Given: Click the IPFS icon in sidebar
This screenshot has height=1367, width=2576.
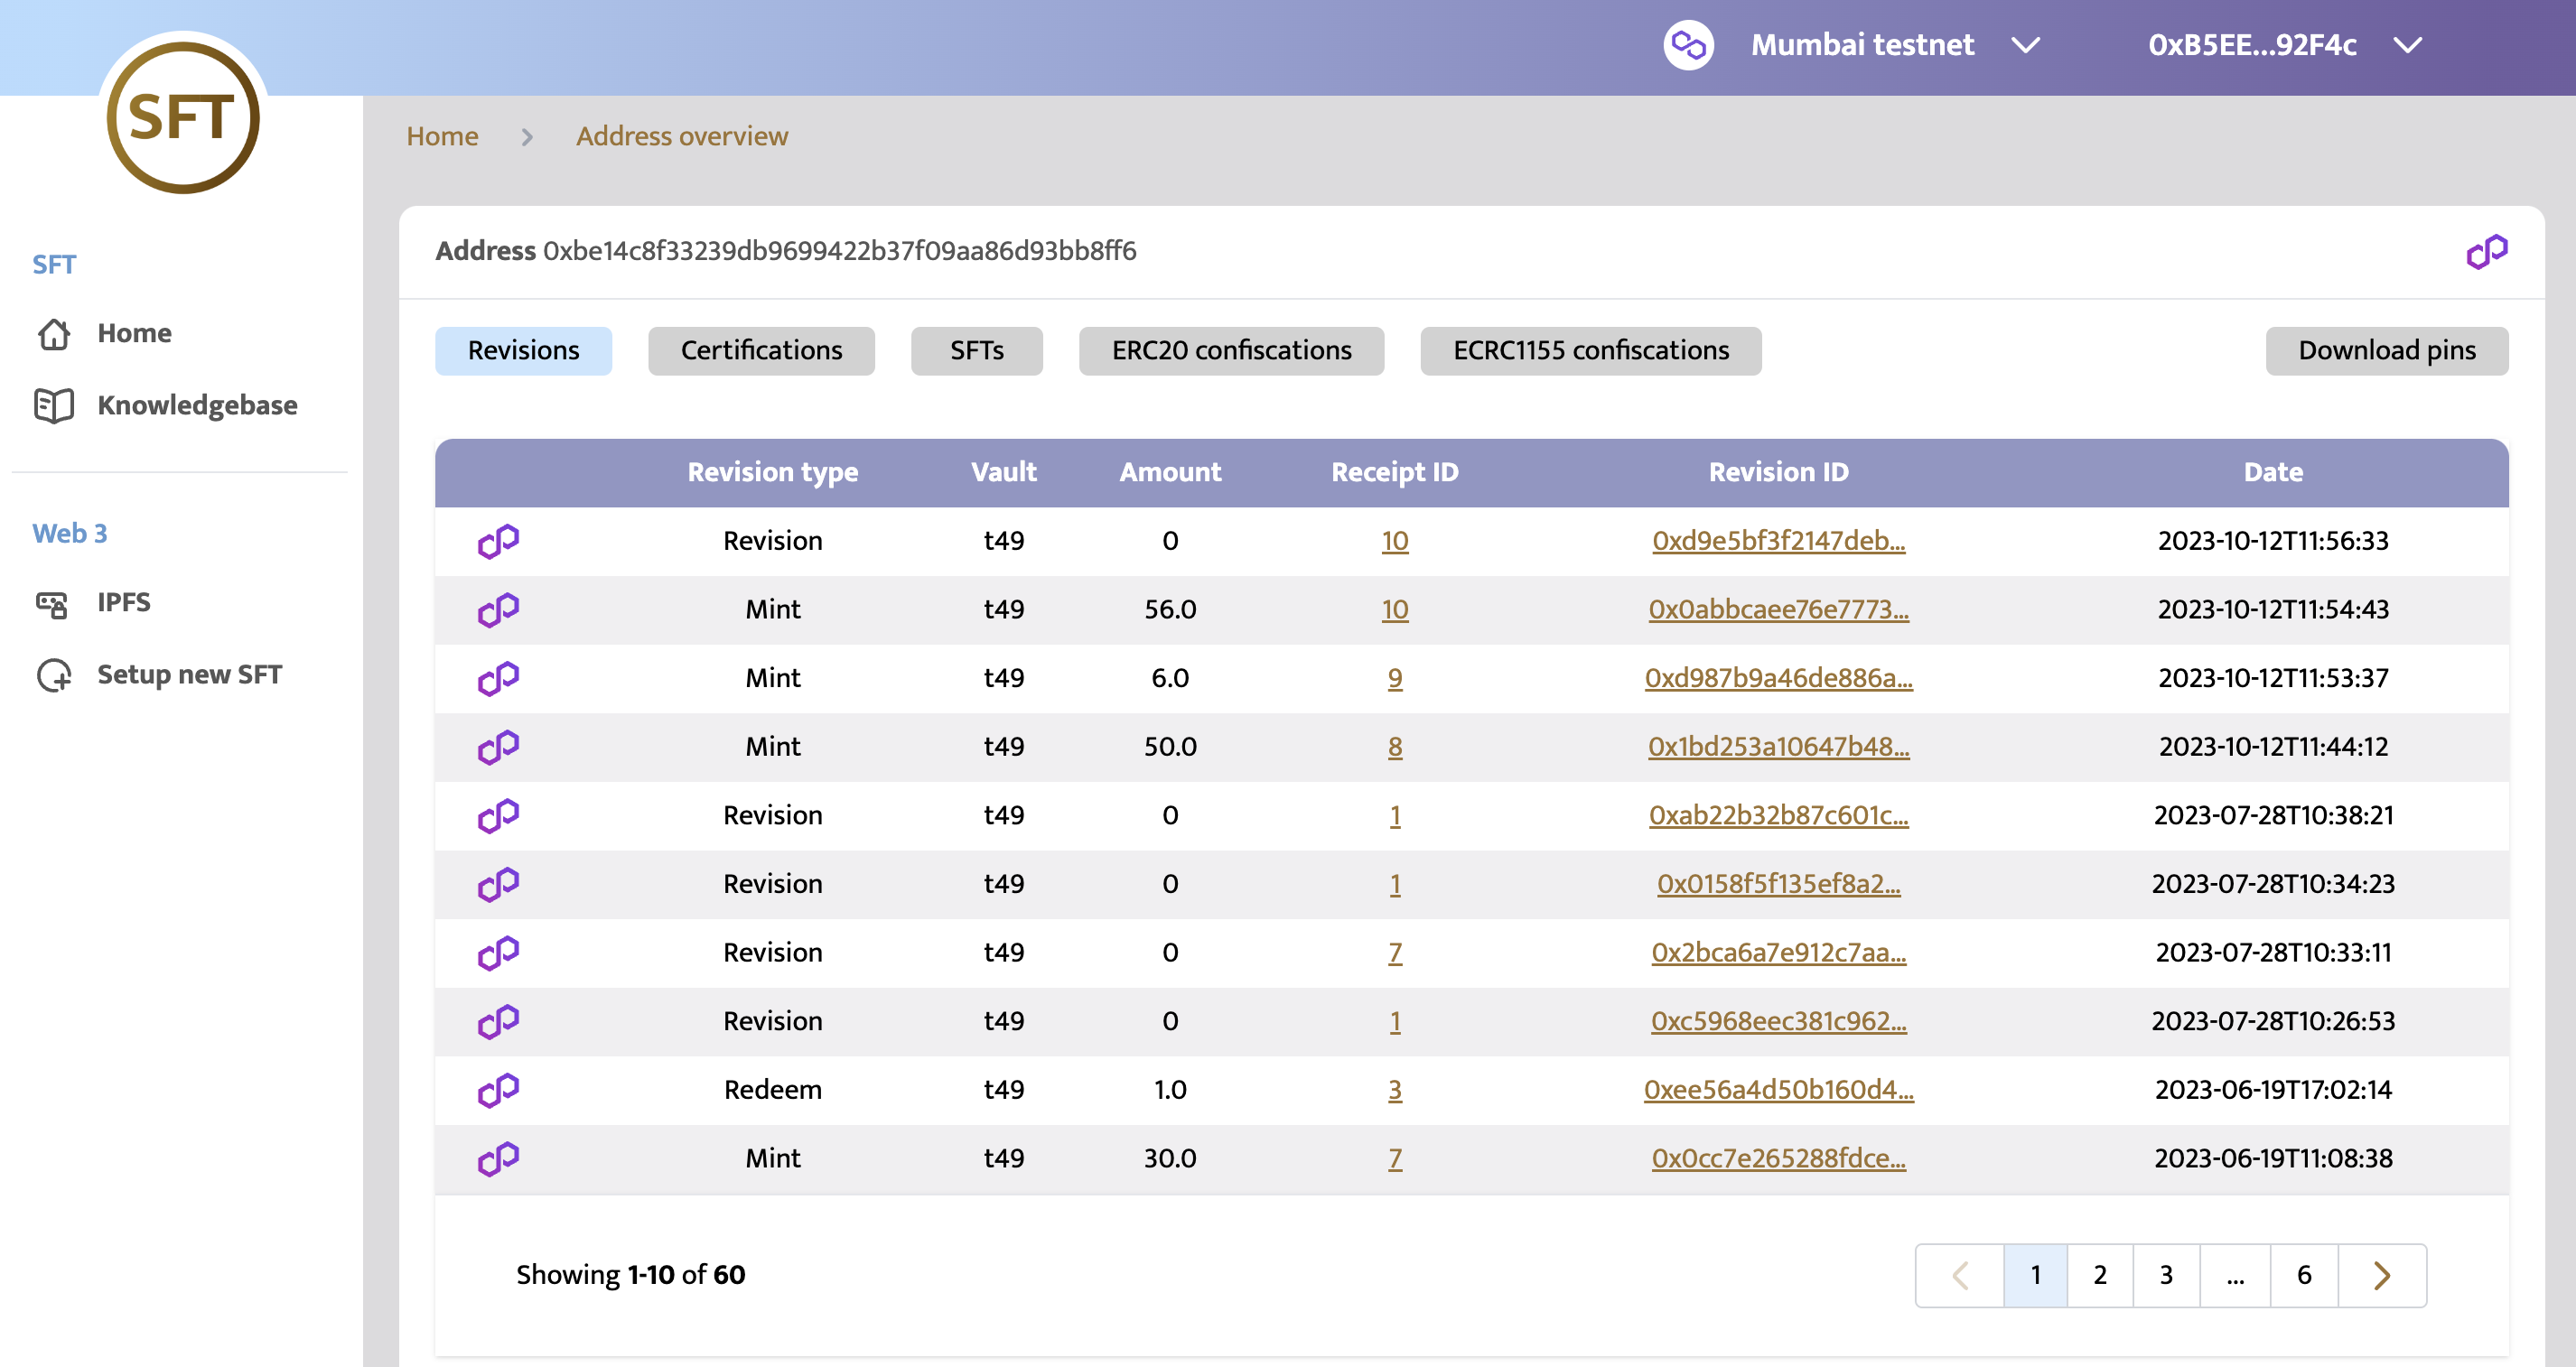Looking at the screenshot, I should (x=52, y=603).
